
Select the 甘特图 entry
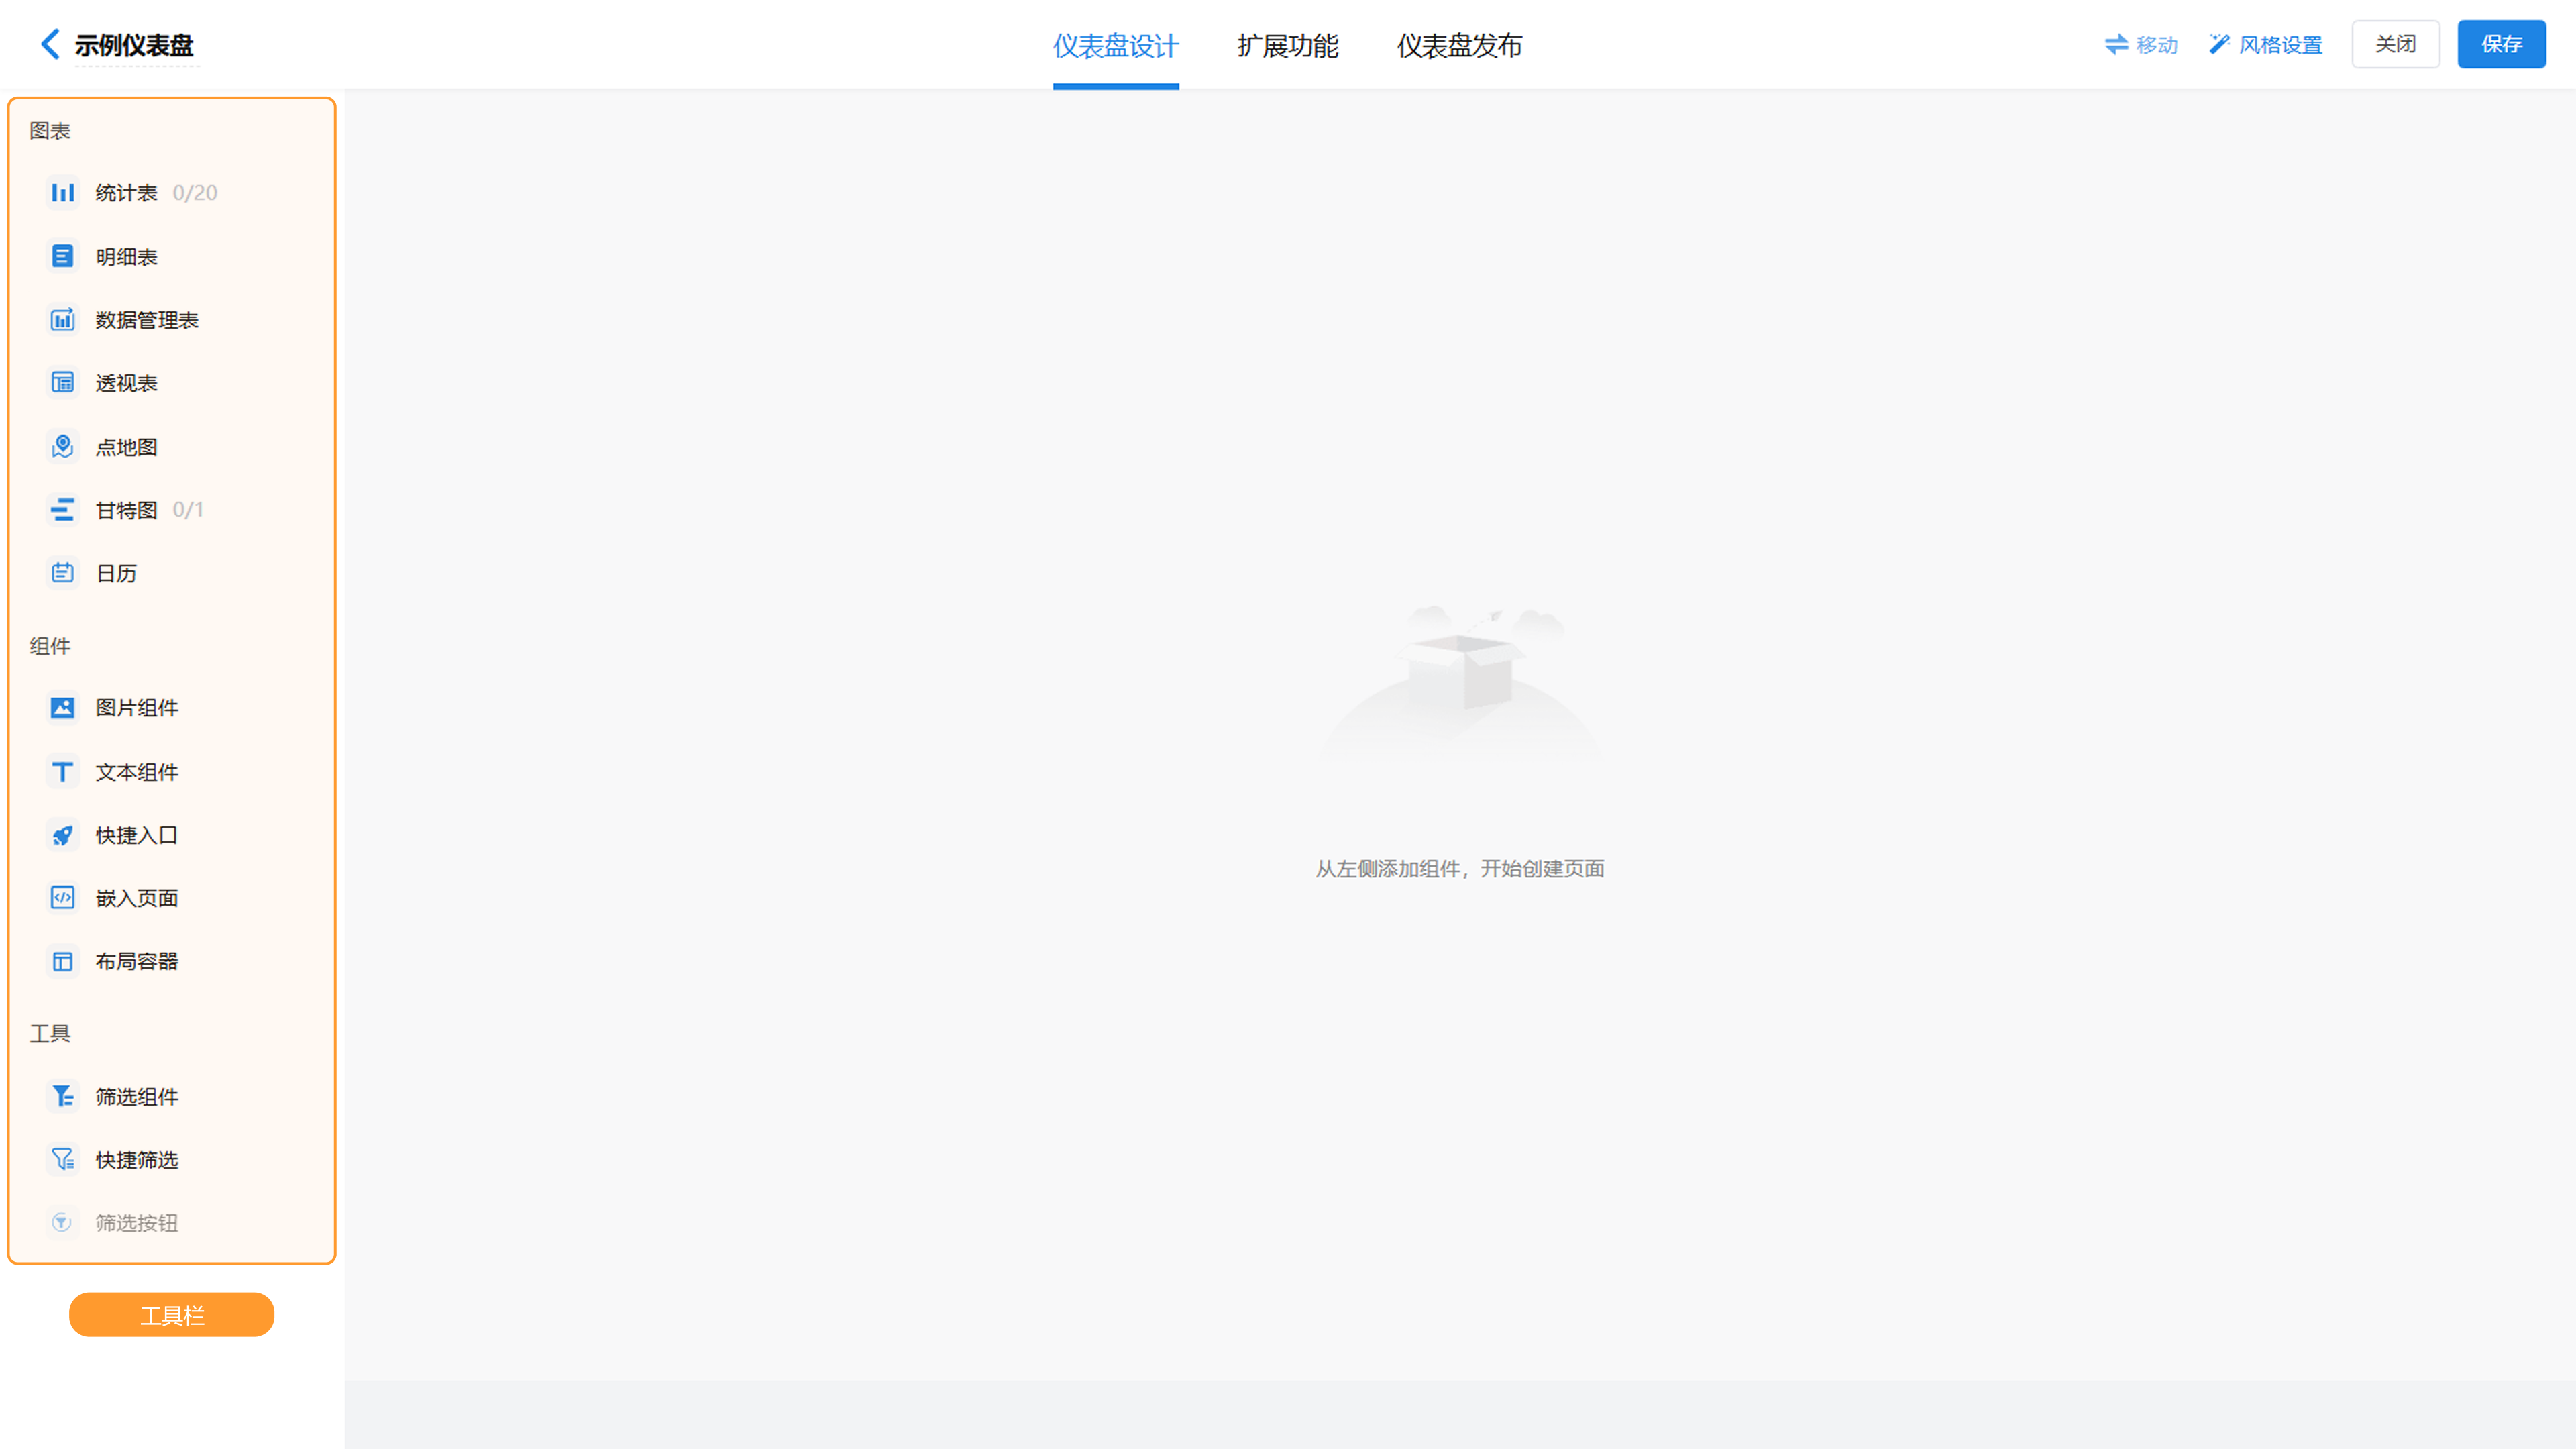pos(126,509)
